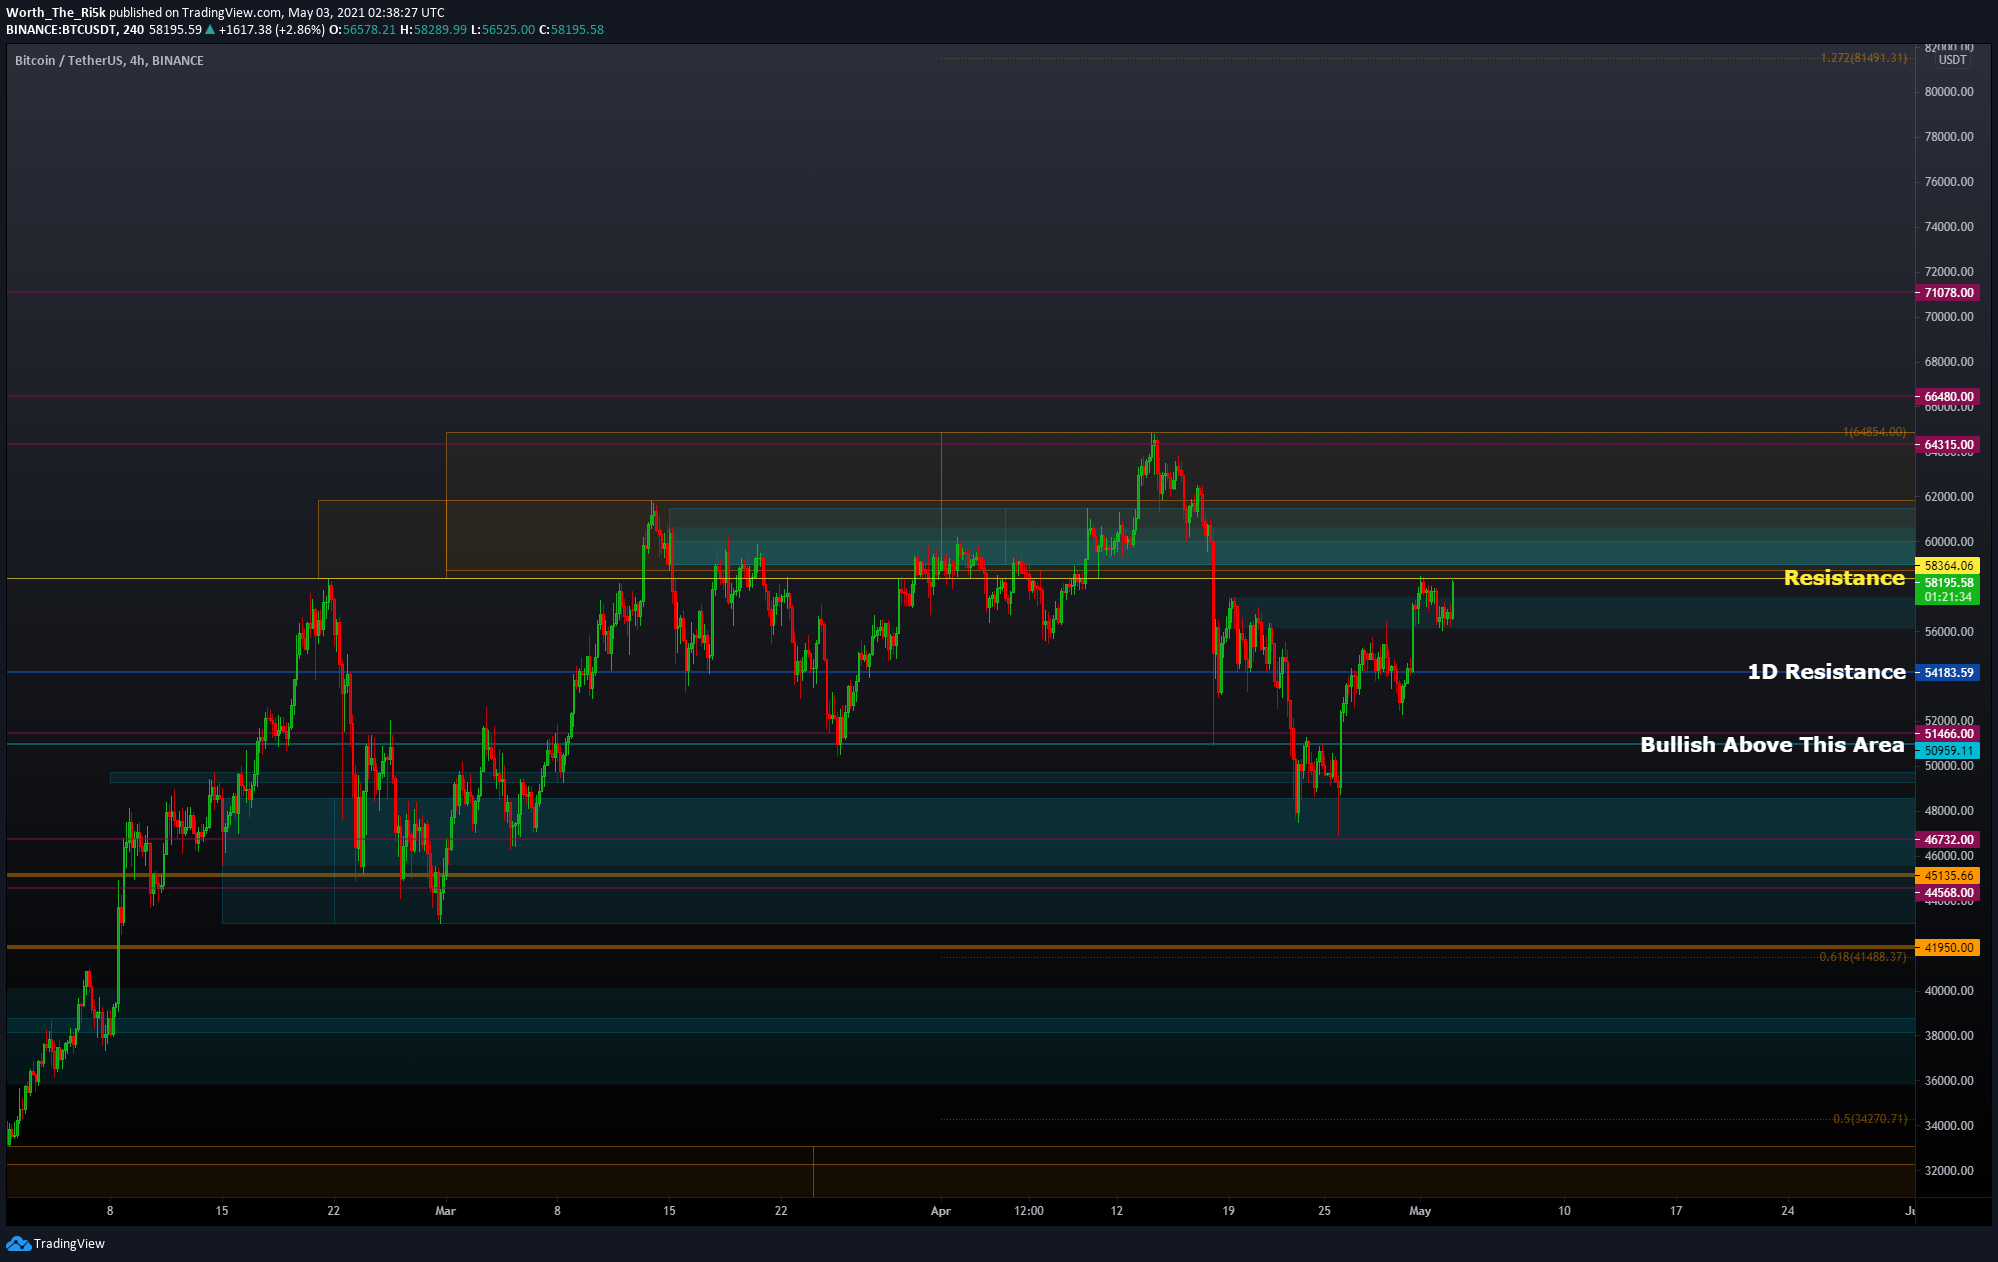Click the Apr date on time axis

tap(941, 1211)
